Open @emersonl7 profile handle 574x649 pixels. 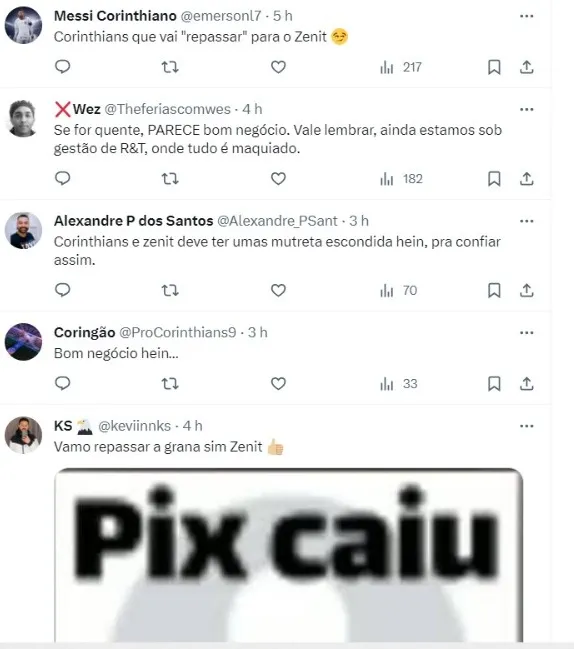tap(221, 16)
